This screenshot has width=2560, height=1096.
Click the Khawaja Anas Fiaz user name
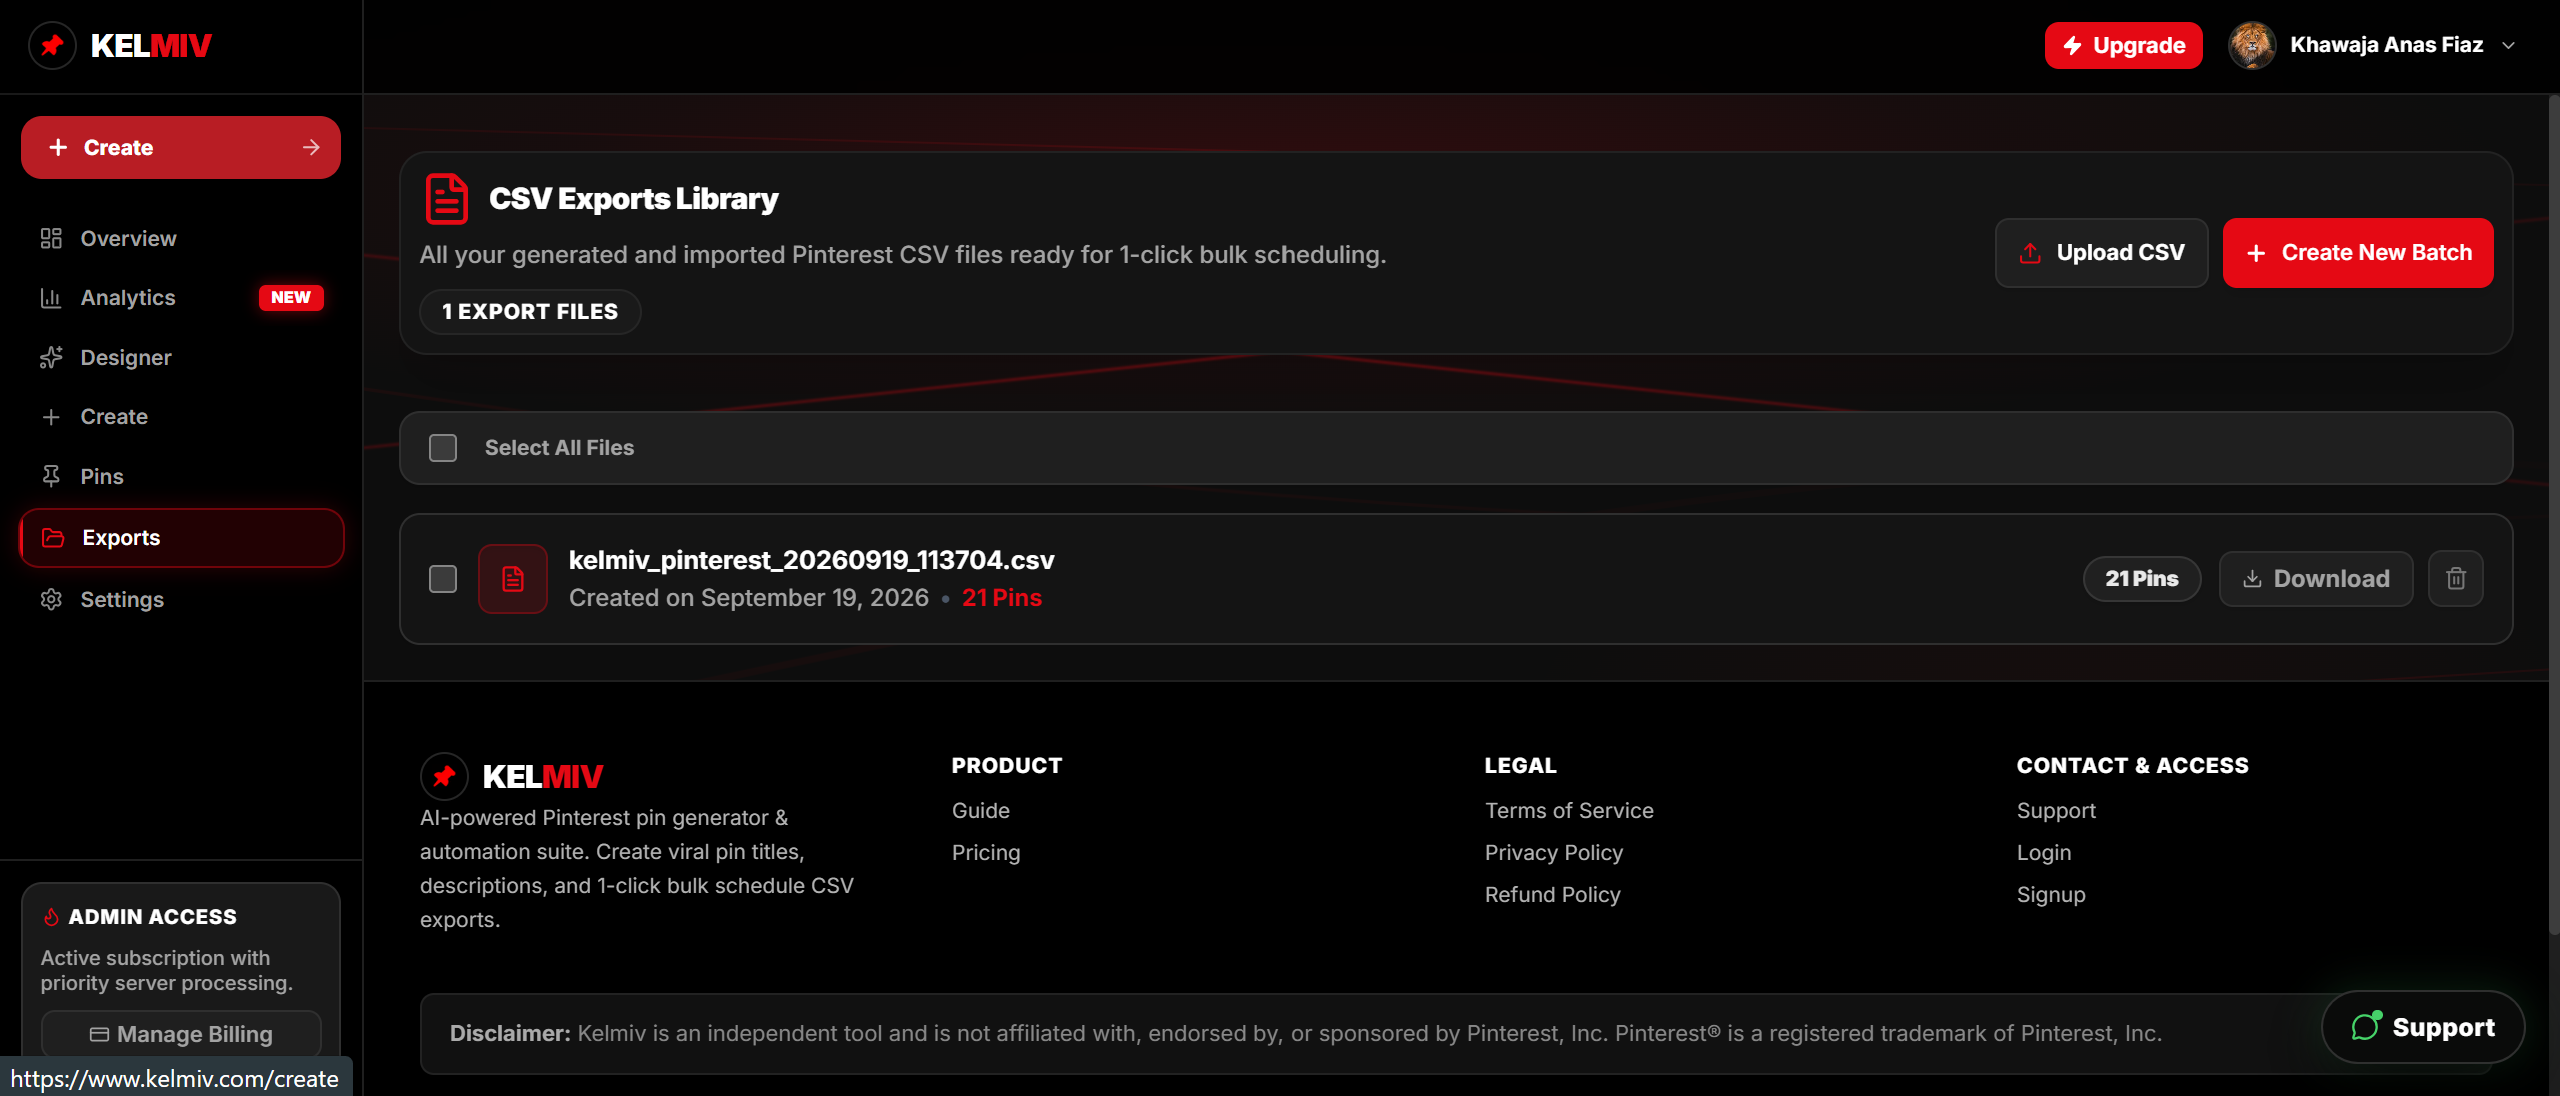[2387, 45]
